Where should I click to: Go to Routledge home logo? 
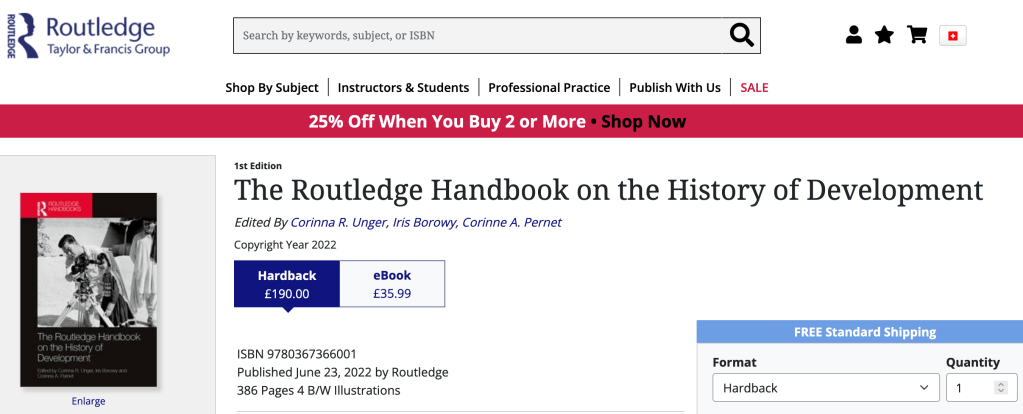pos(88,36)
